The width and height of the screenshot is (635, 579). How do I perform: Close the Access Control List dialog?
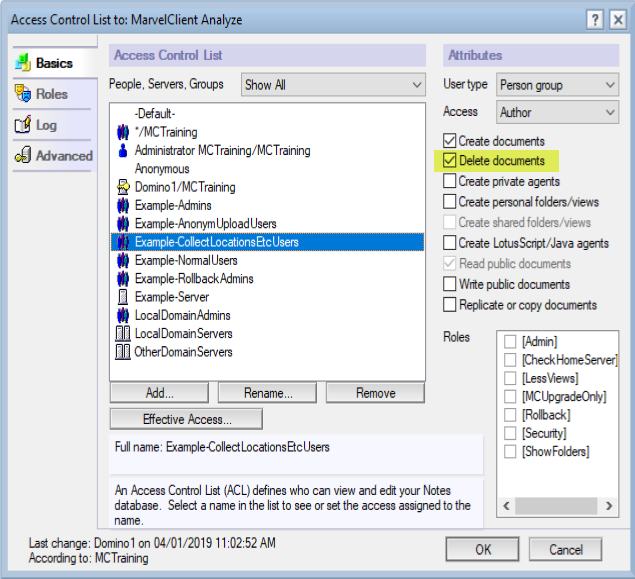pyautogui.click(x=618, y=19)
